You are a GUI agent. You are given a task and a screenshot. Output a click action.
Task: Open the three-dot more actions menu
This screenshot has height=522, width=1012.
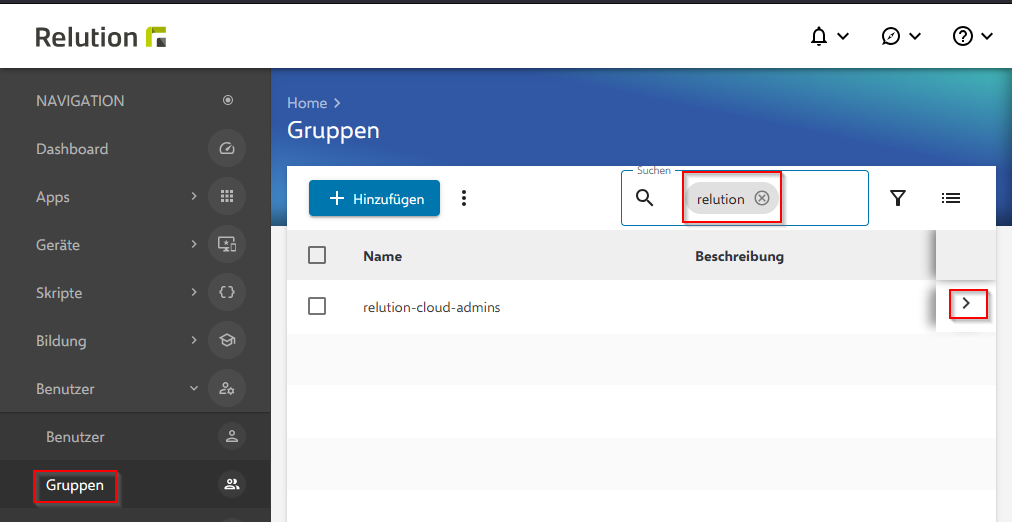(x=463, y=198)
